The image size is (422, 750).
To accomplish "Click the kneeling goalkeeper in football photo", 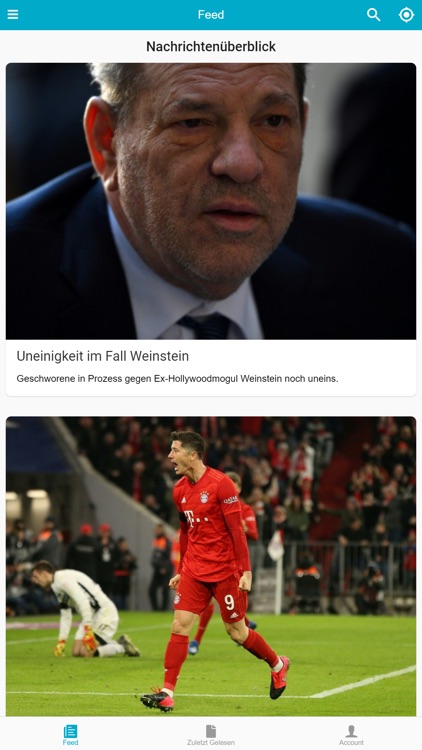I will tap(86, 609).
